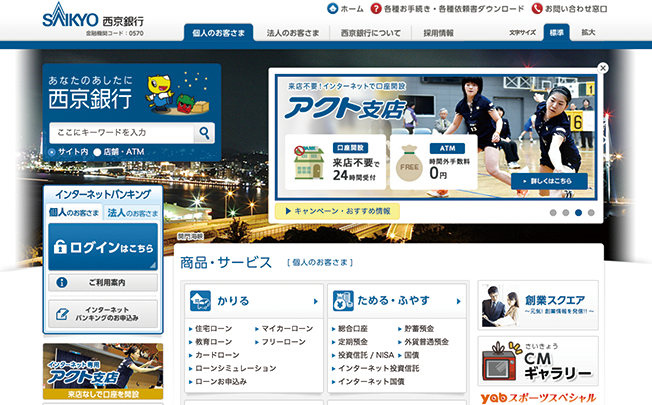The width and height of the screenshot is (652, 405).
Task: Click 詳しくはこちら button on banner
Action: tap(549, 181)
